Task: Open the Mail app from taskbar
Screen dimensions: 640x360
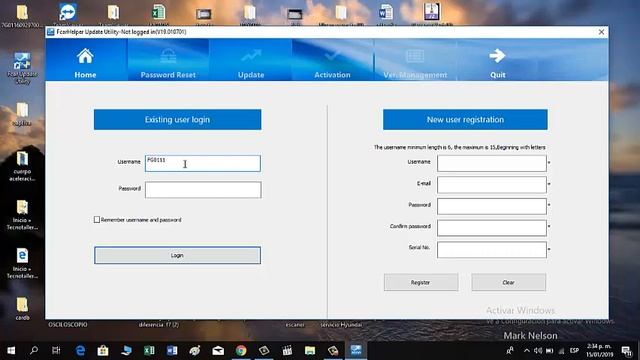Action: click(218, 350)
